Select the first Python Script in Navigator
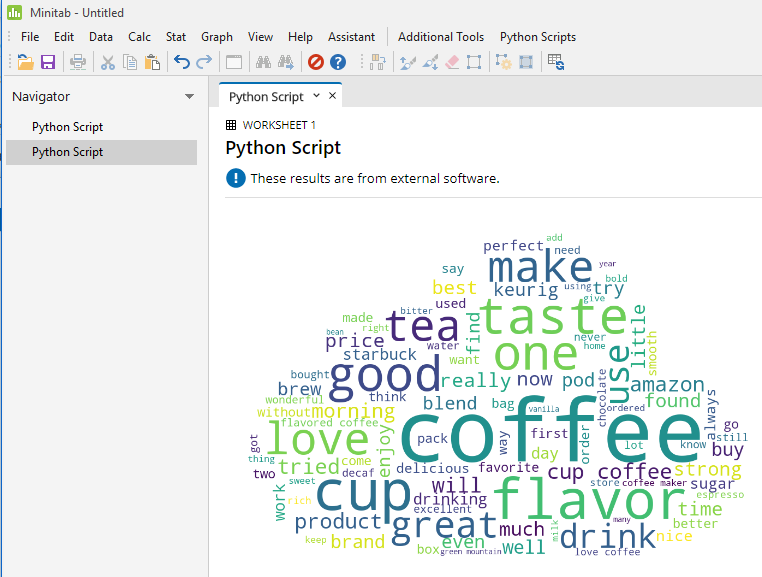Screen dimensions: 762x577 [x=67, y=127]
